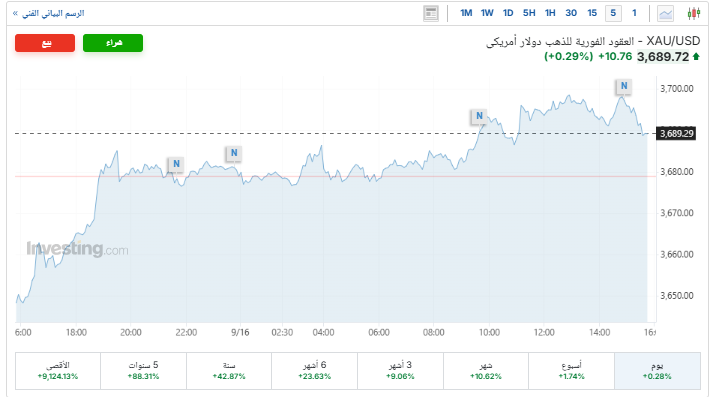Screen dimensions: 712x397
Task: Select the 5 minute timeframe
Action: point(613,13)
